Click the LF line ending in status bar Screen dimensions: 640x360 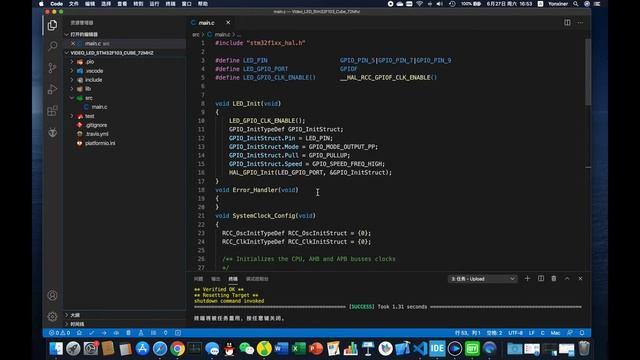531,333
